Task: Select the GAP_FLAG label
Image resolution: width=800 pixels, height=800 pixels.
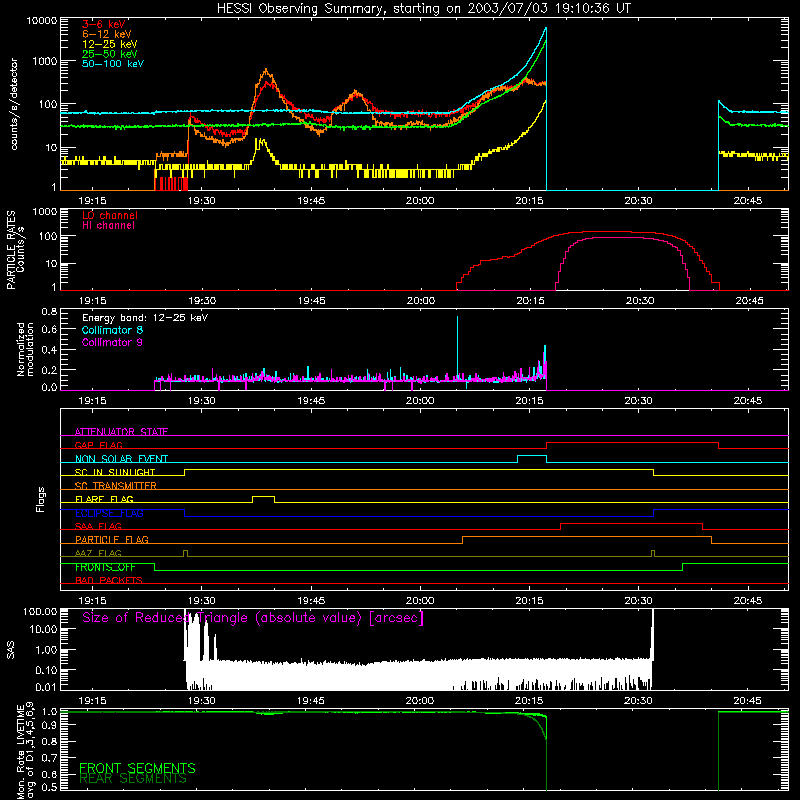Action: tap(98, 445)
